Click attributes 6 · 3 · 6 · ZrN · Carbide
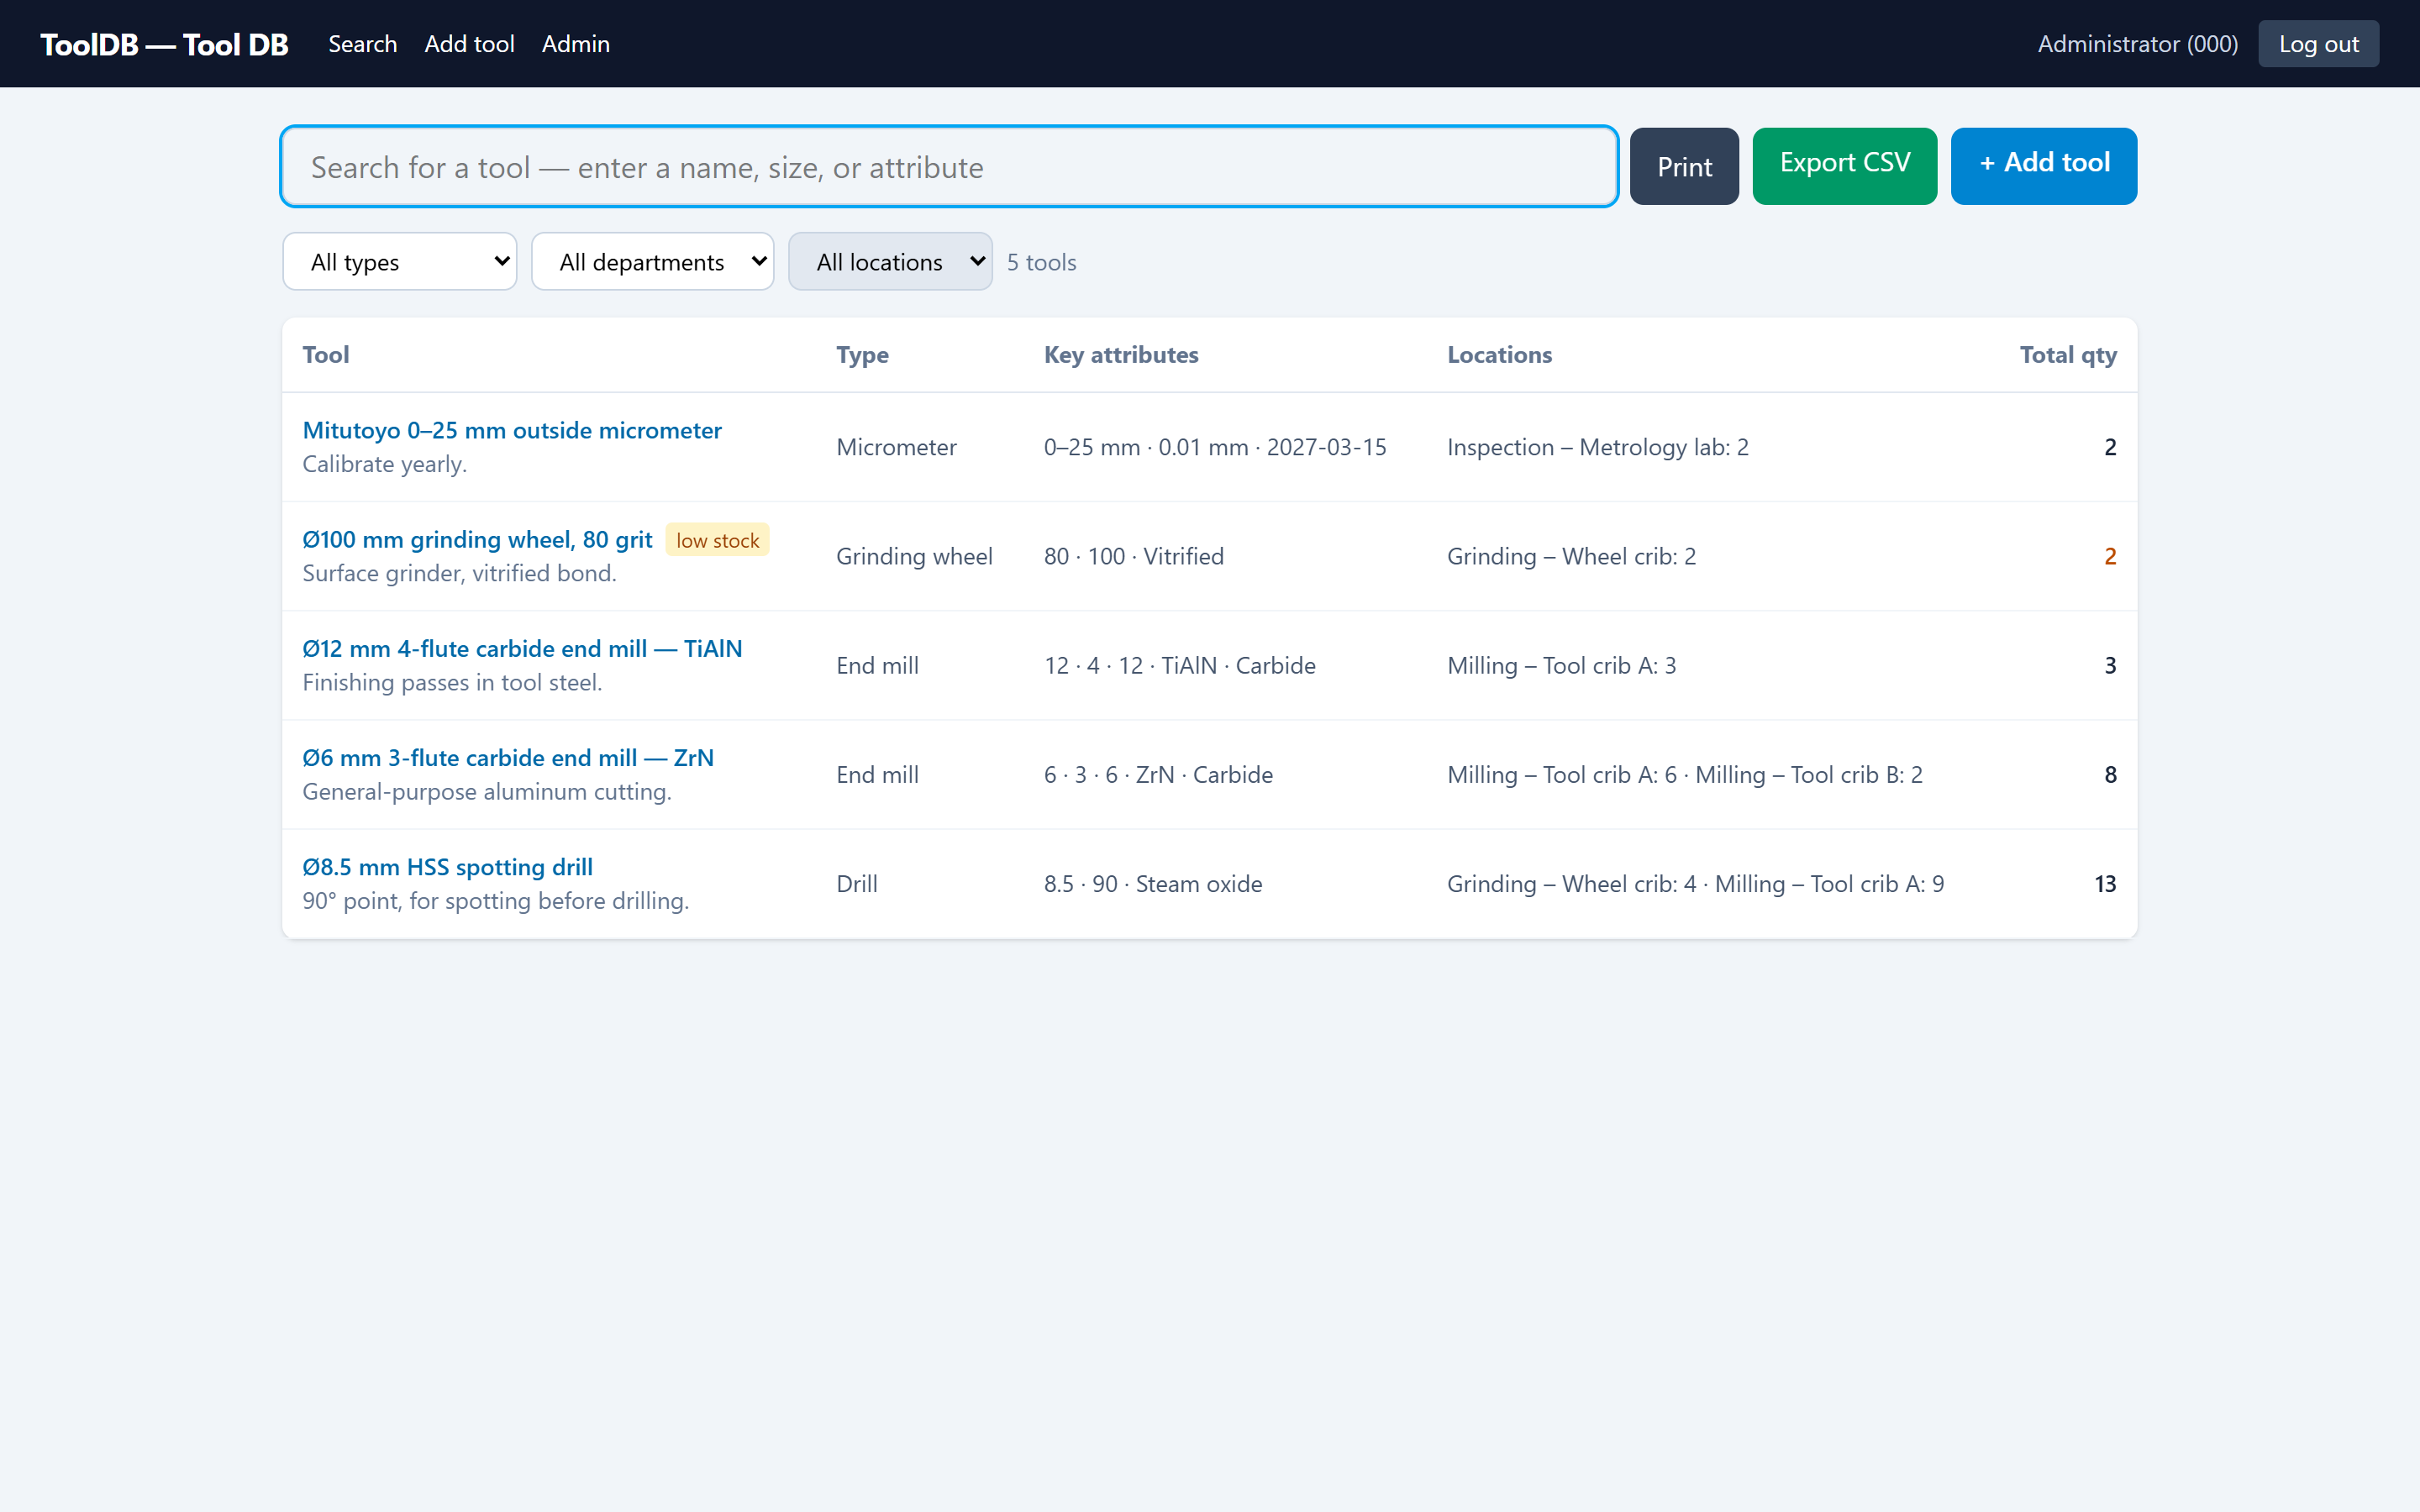Viewport: 2420px width, 1512px height. click(x=1158, y=775)
